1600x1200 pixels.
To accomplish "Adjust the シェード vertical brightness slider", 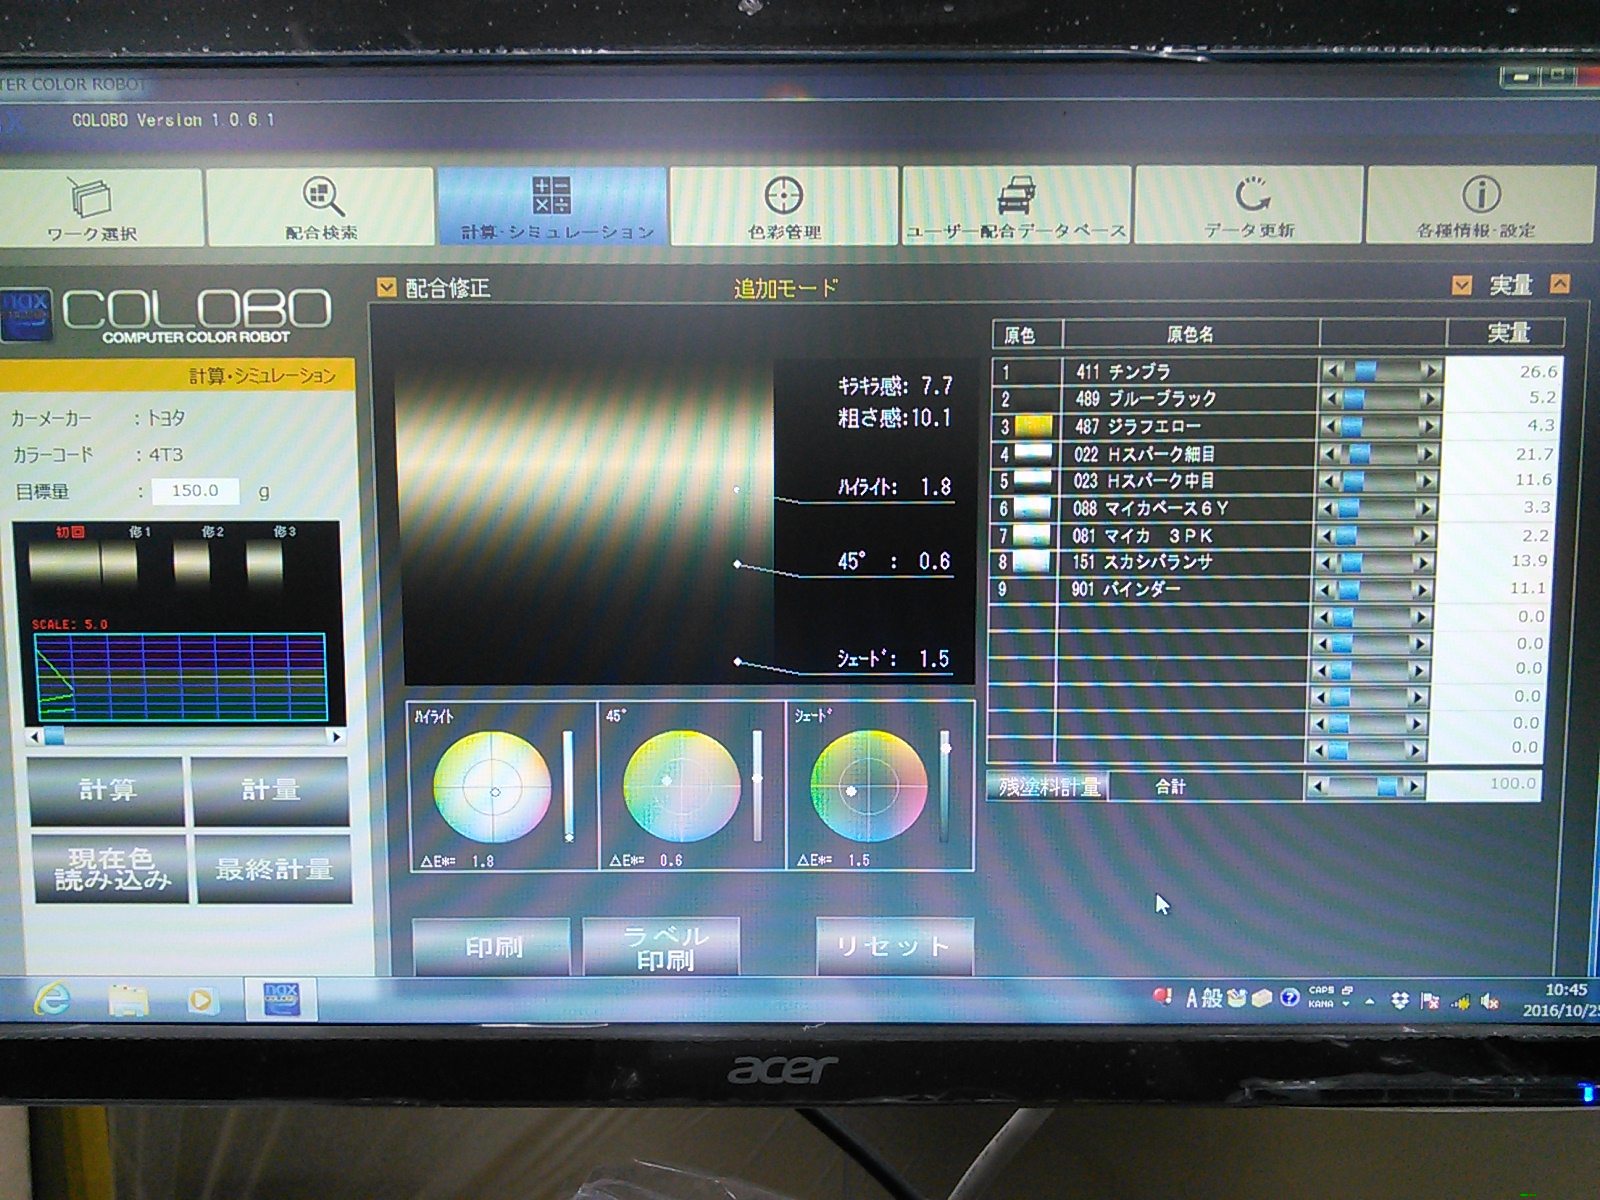I will pos(944,786).
